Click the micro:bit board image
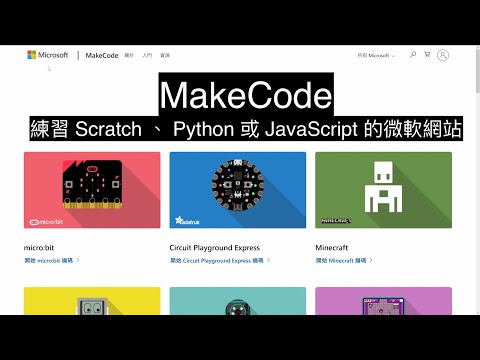Viewport: 480px width, 360px height. point(92,184)
